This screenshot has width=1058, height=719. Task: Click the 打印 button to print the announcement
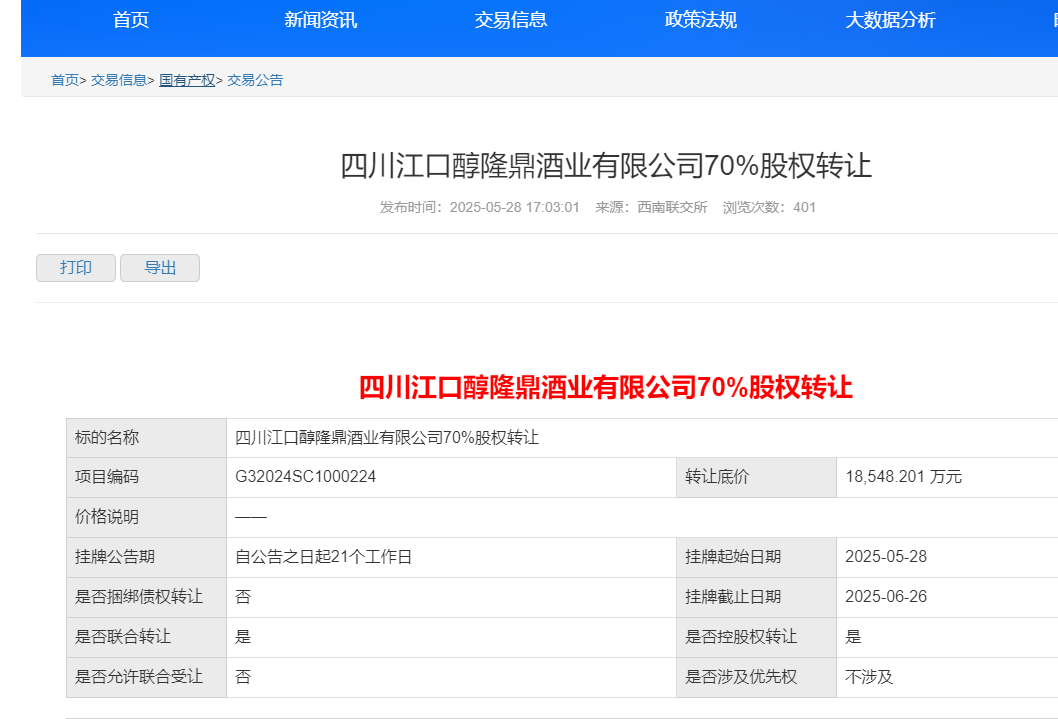pos(75,267)
